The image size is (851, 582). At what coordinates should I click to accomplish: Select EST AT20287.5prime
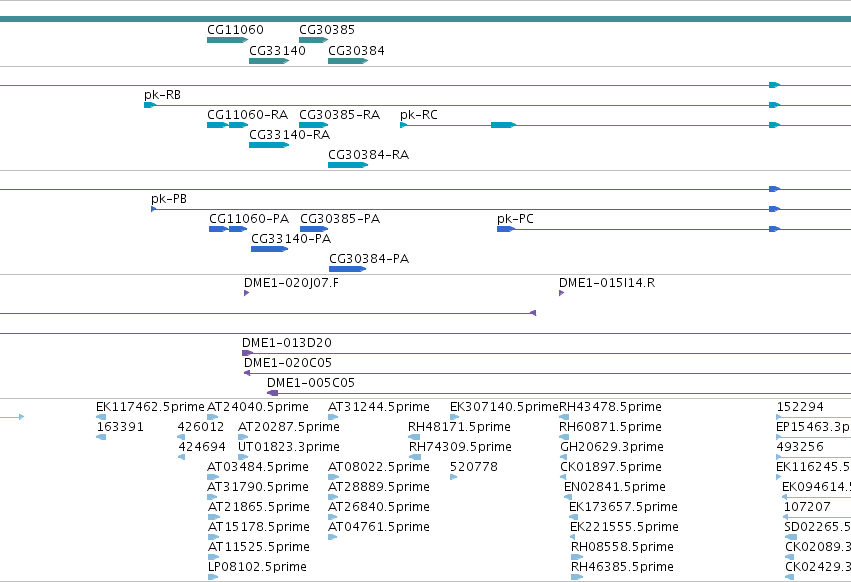click(243, 437)
